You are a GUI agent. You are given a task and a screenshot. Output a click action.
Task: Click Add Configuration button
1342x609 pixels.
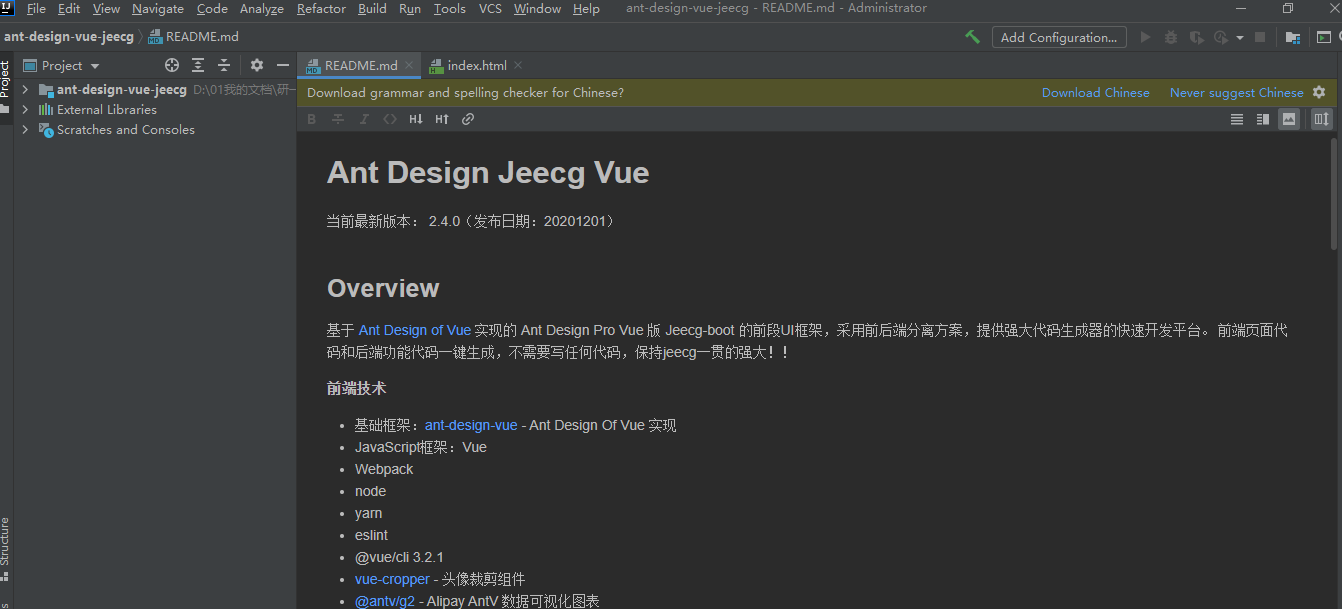(x=1059, y=37)
